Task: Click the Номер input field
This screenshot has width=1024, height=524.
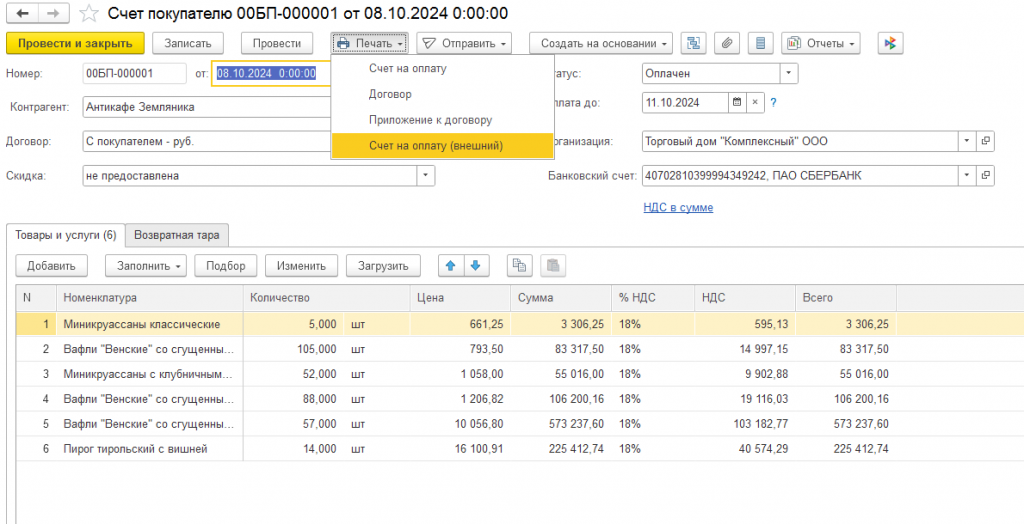Action: click(135, 74)
